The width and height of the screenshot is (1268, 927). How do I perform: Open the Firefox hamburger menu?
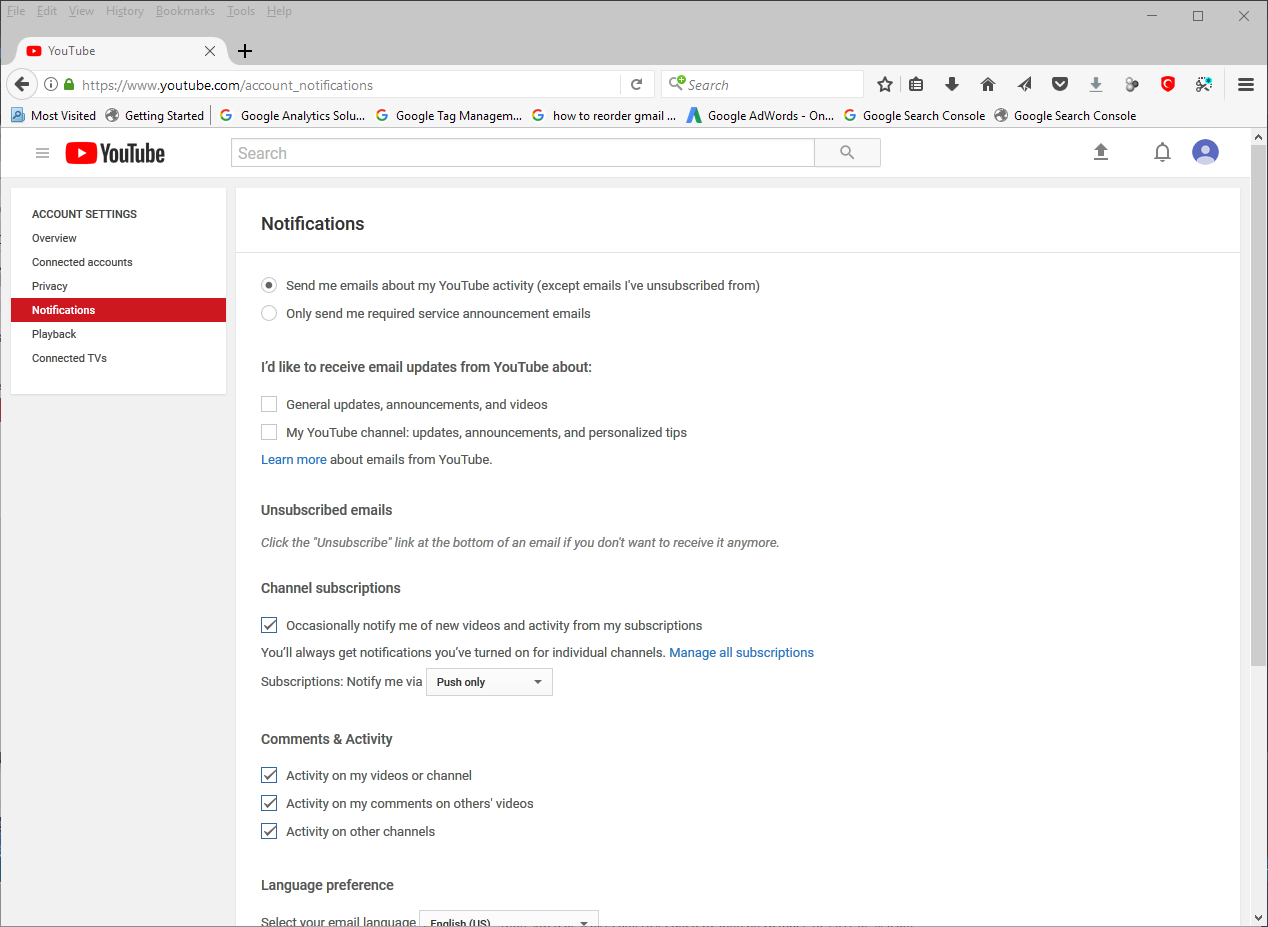pos(1246,85)
